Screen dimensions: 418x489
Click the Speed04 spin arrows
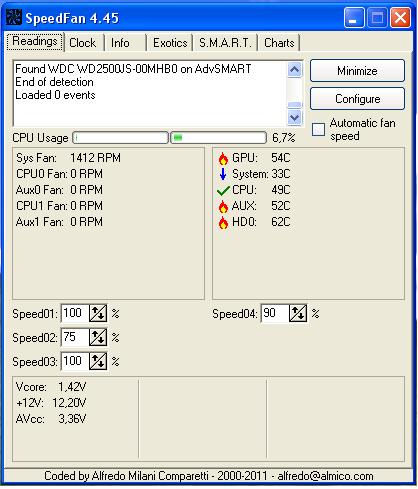tap(298, 313)
